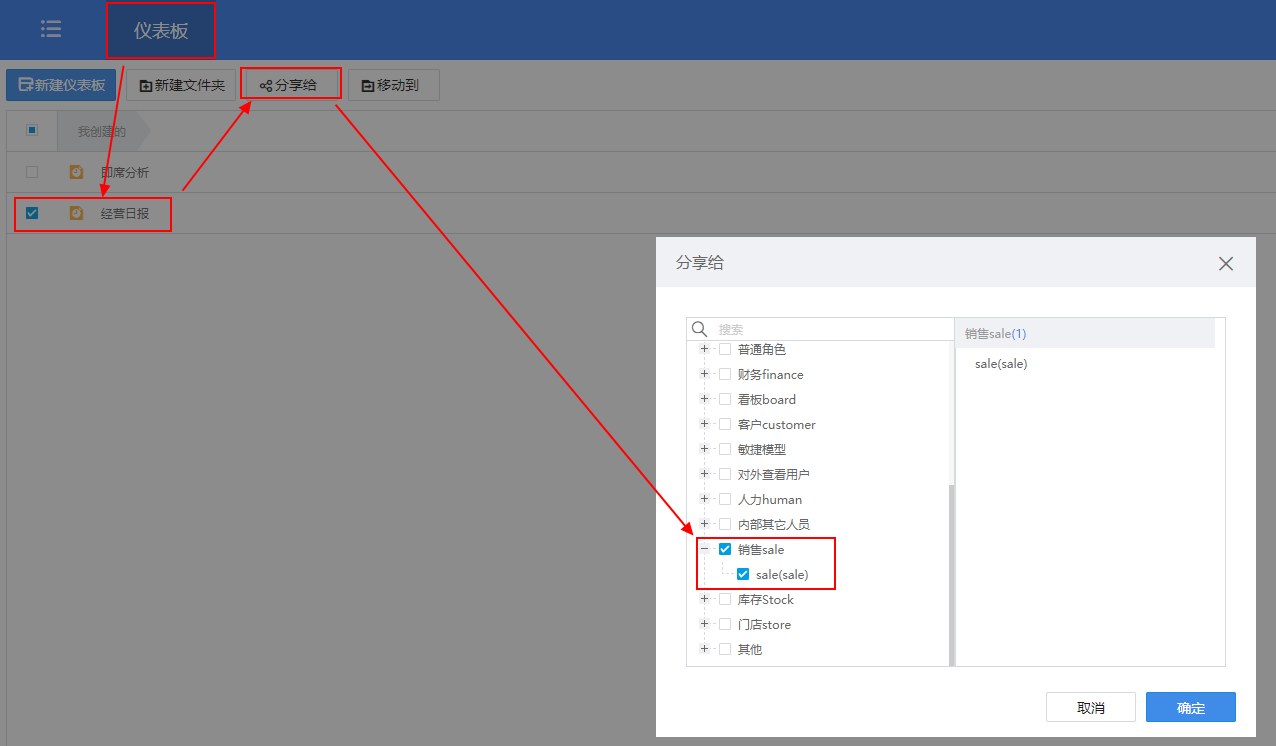Check the 人力human checkbox
Image resolution: width=1276 pixels, height=746 pixels.
coord(725,499)
